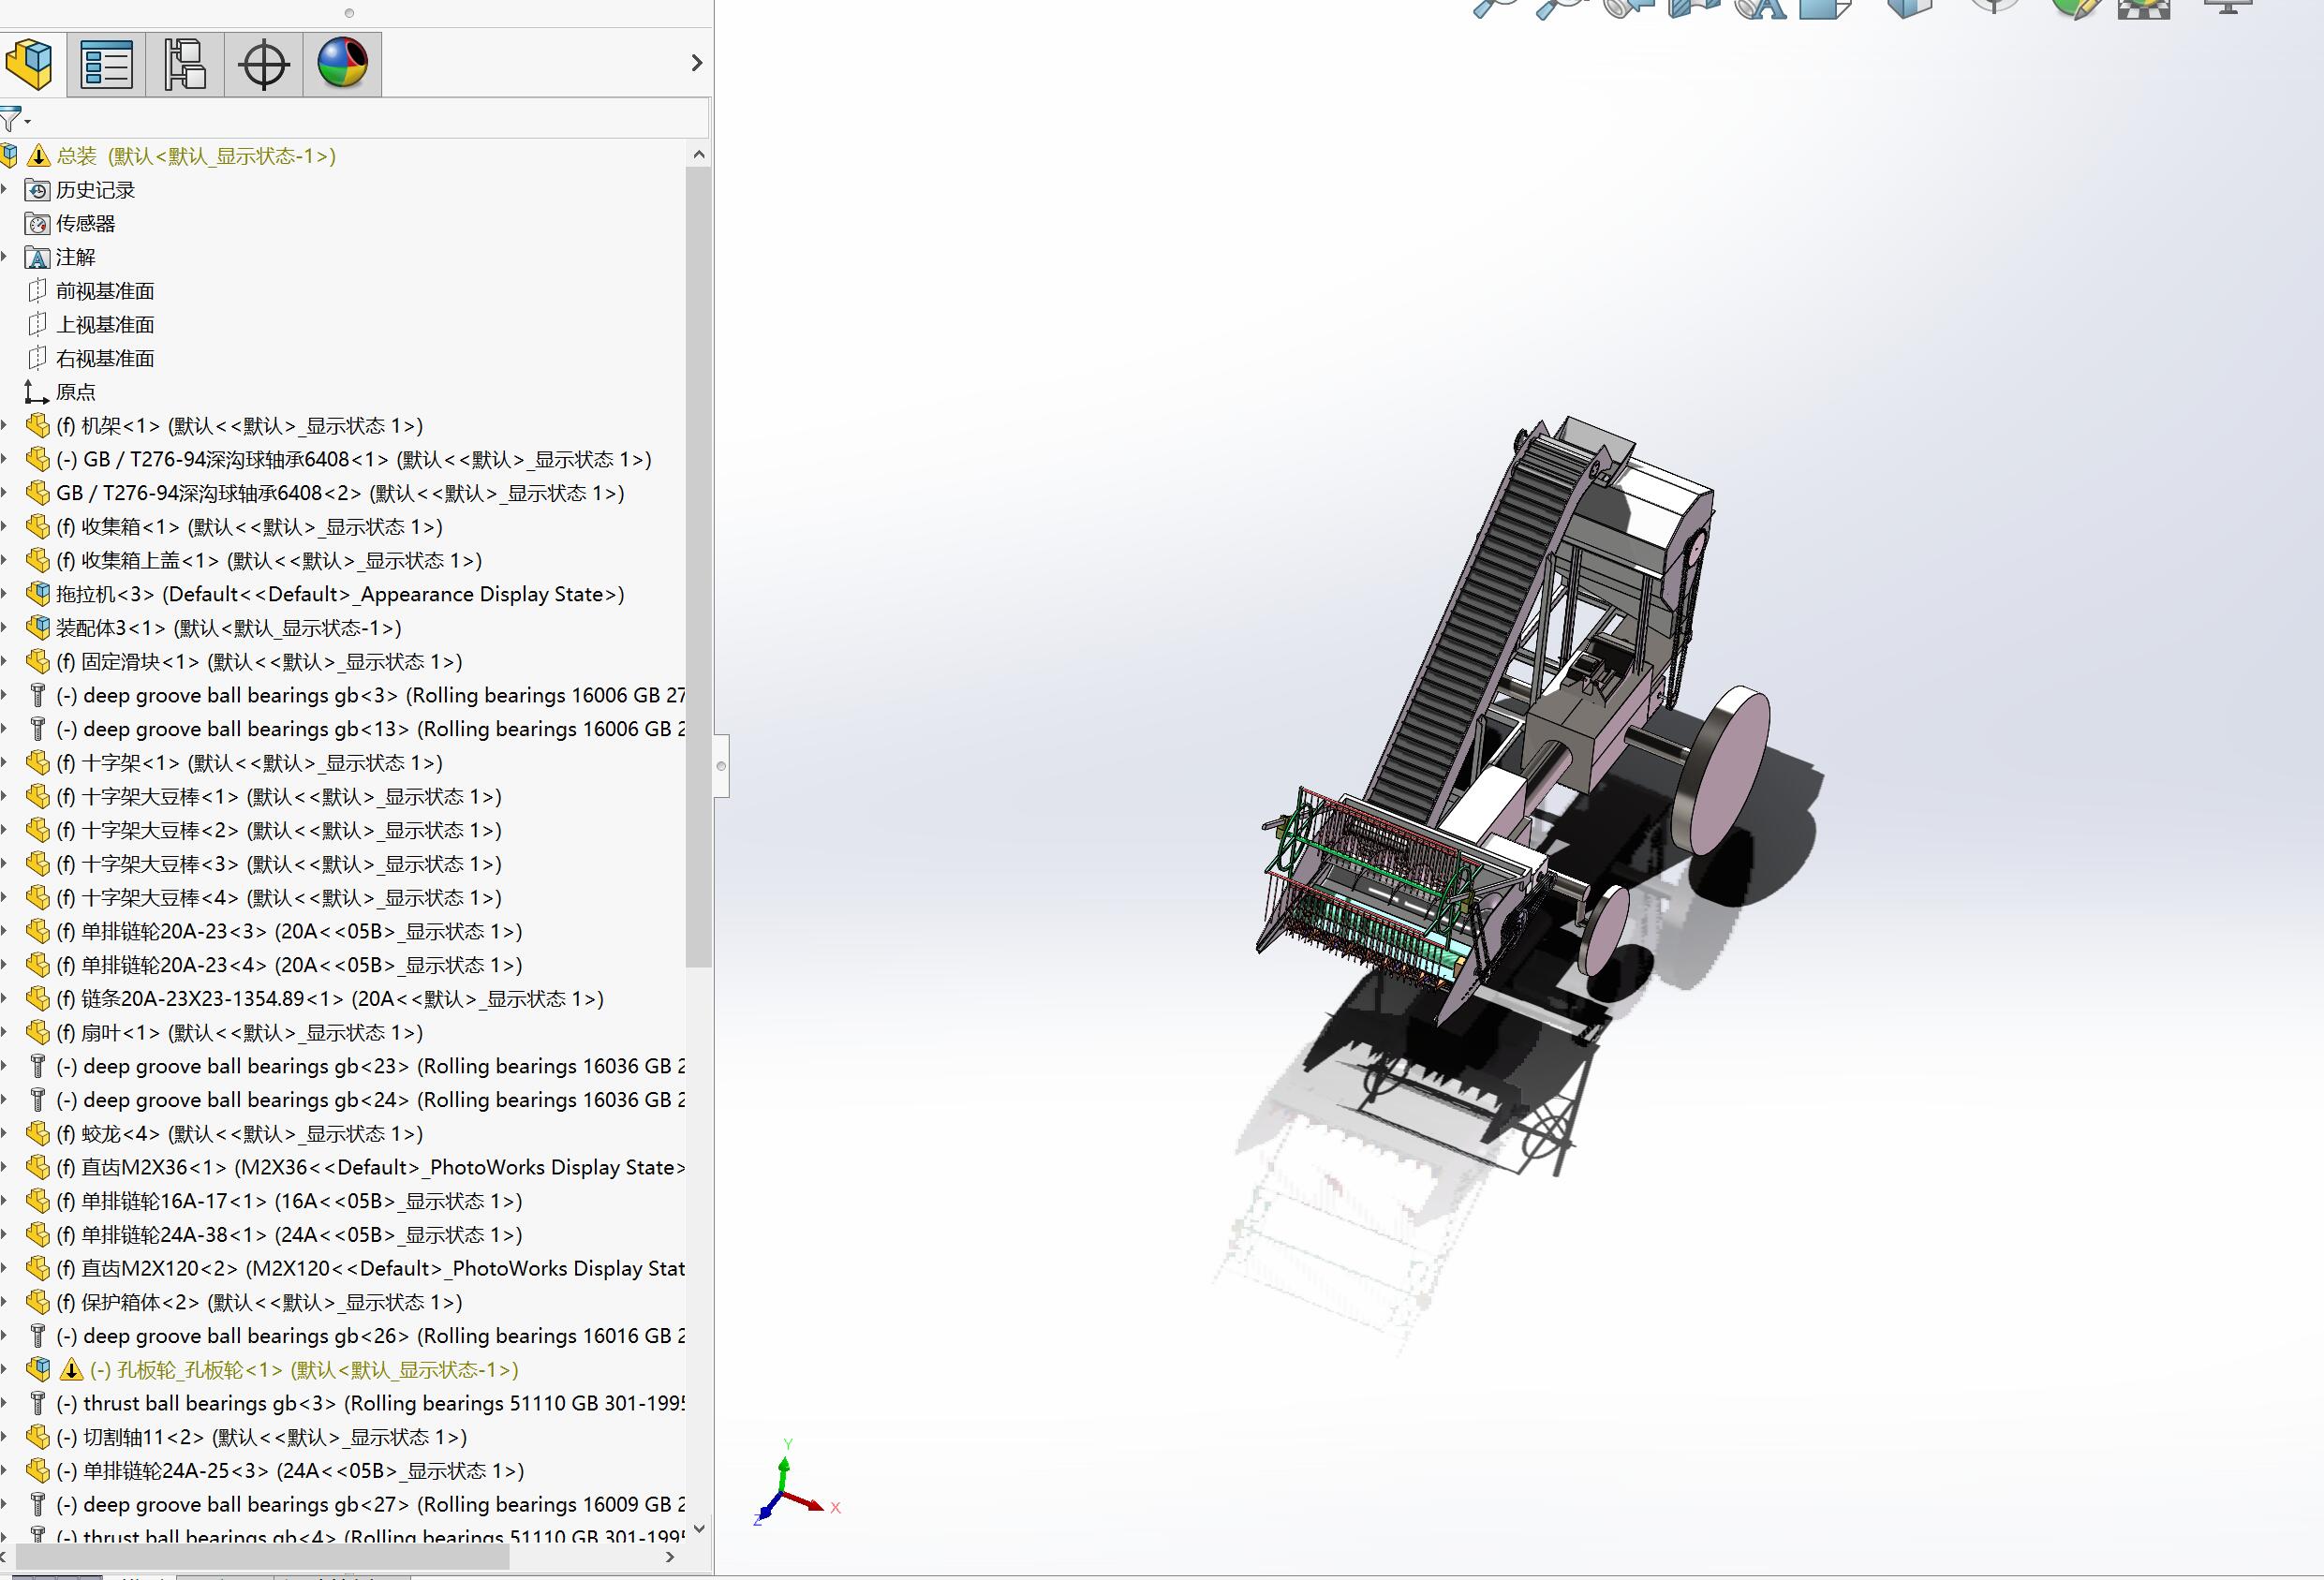Expand the 注解 annotations folder

point(5,257)
